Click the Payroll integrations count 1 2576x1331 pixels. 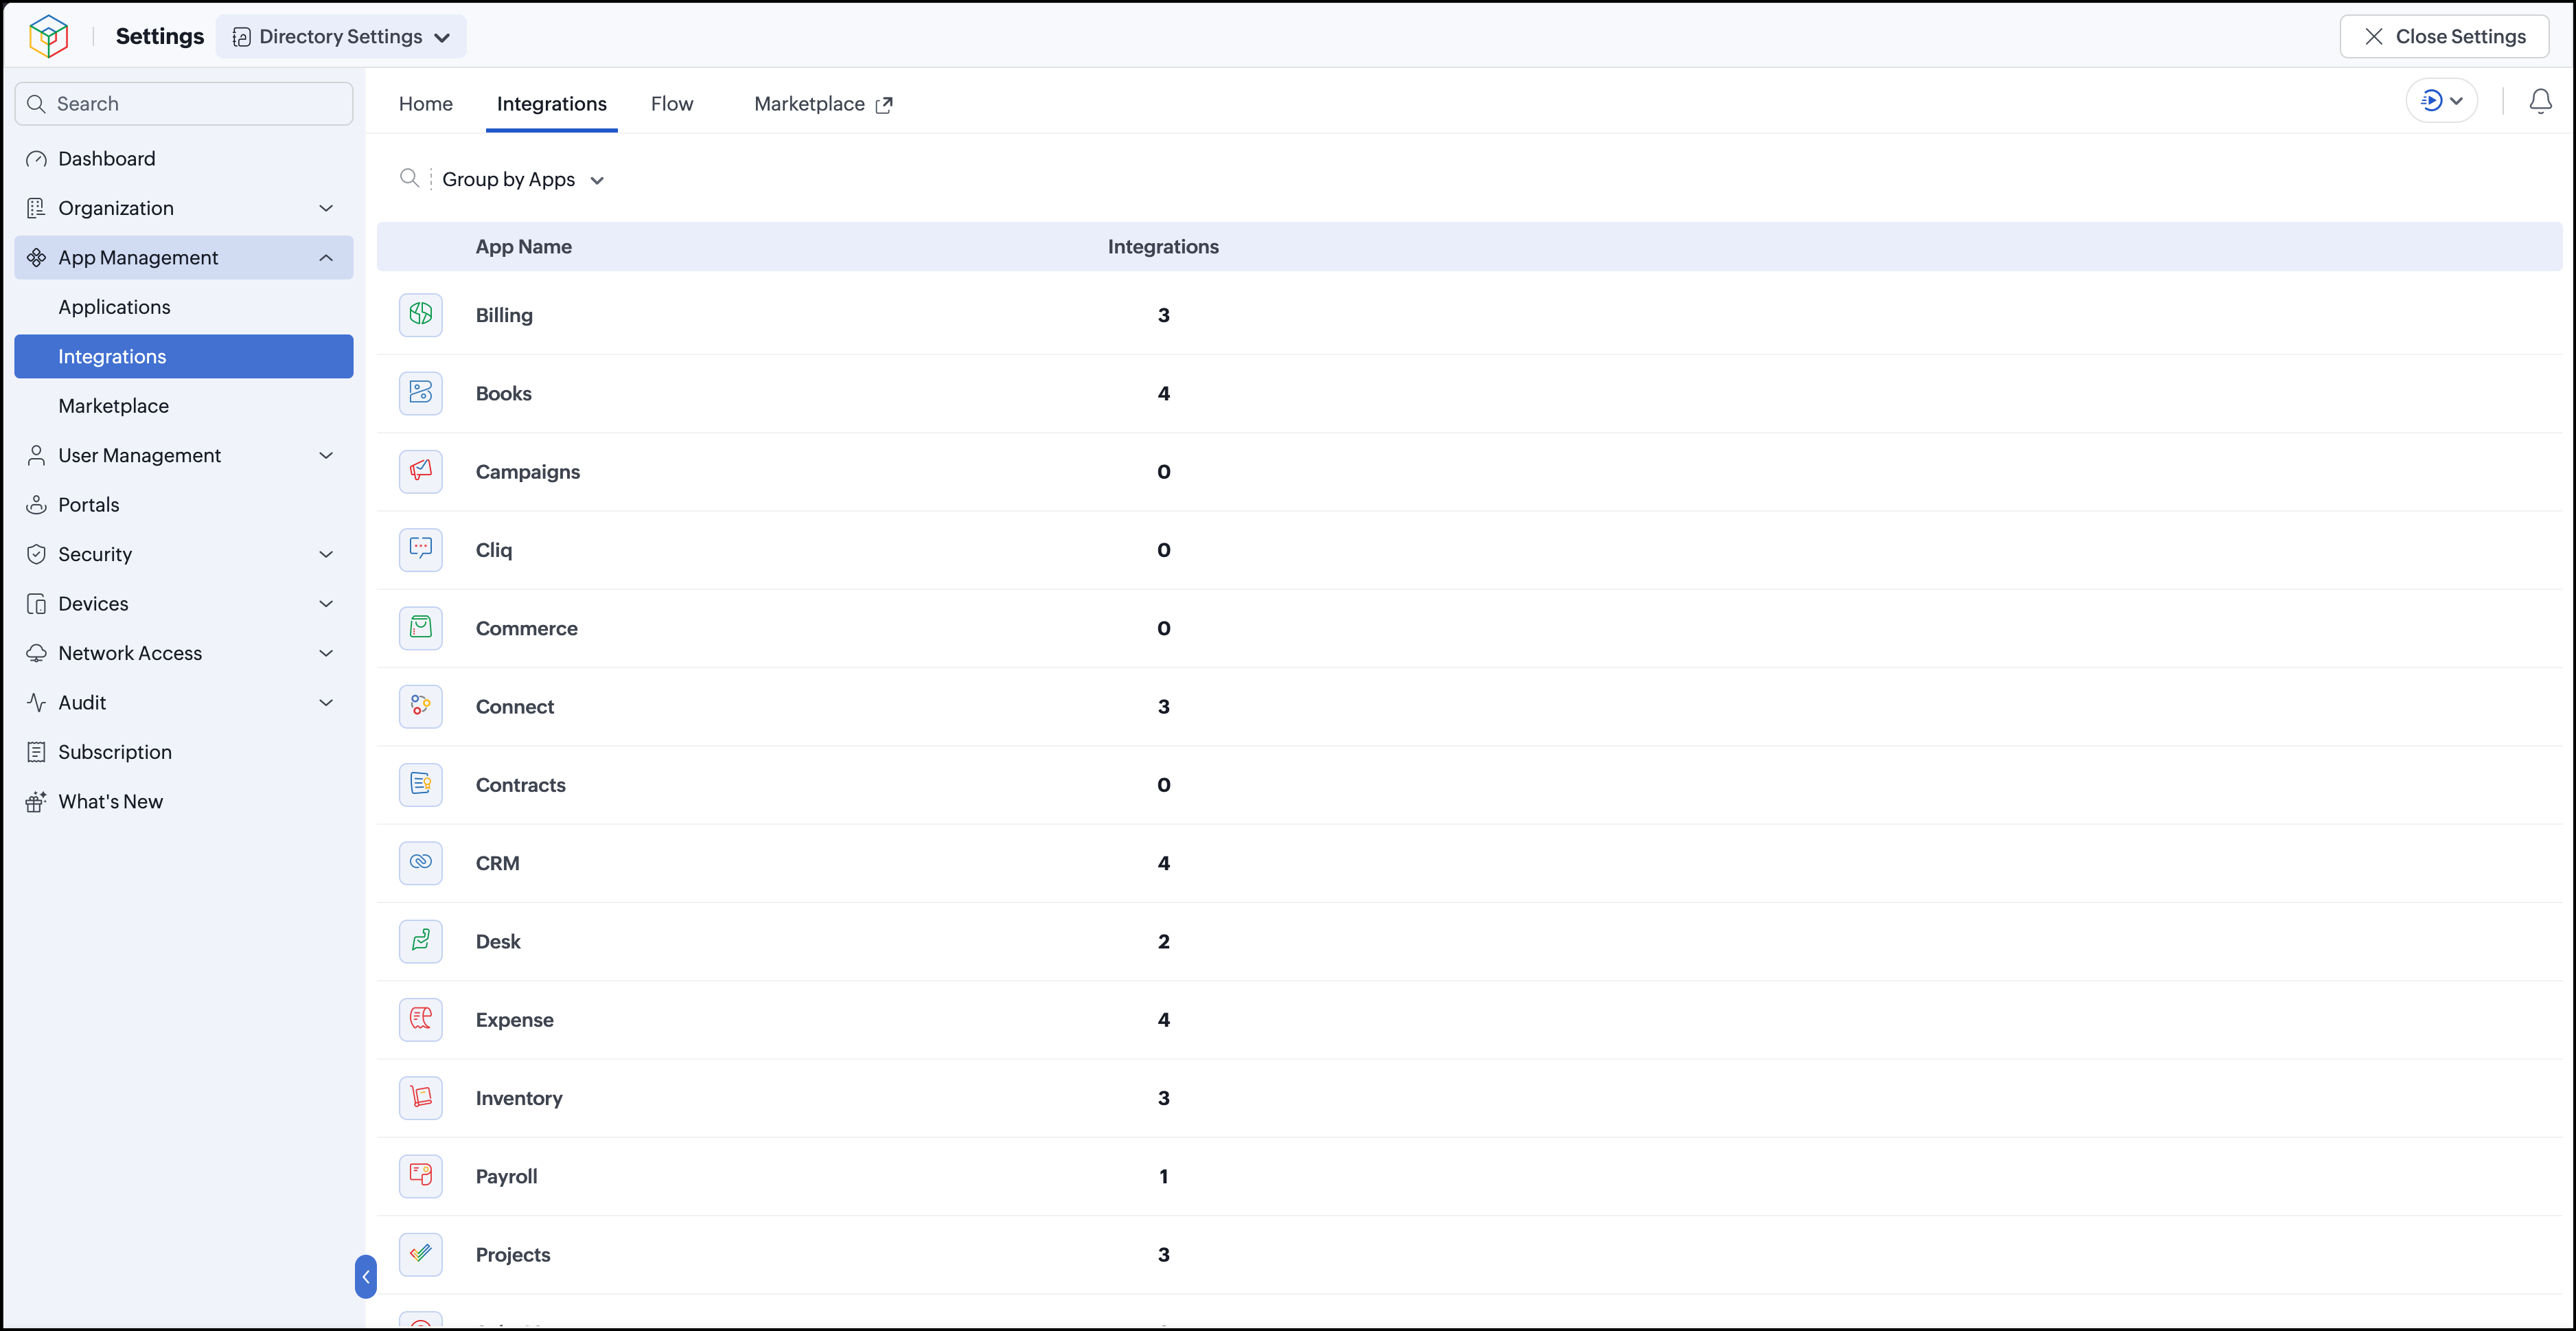pos(1164,1176)
